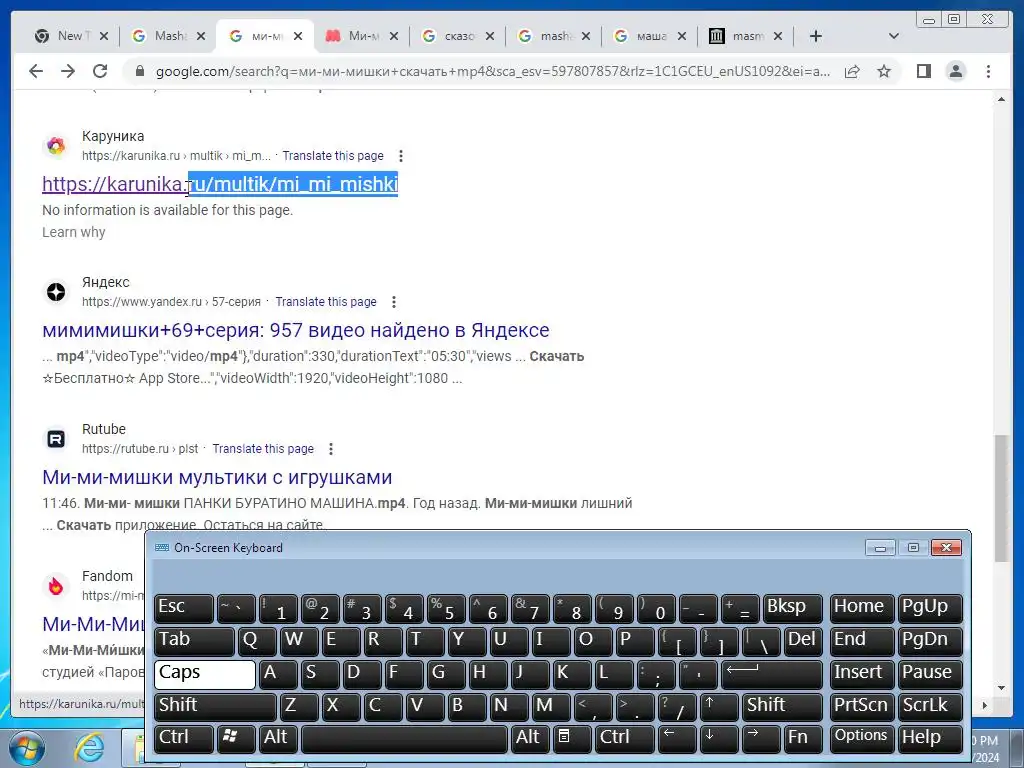Click the Bksp key on On-Screen Keyboard
The width and height of the screenshot is (1024, 768).
point(793,609)
